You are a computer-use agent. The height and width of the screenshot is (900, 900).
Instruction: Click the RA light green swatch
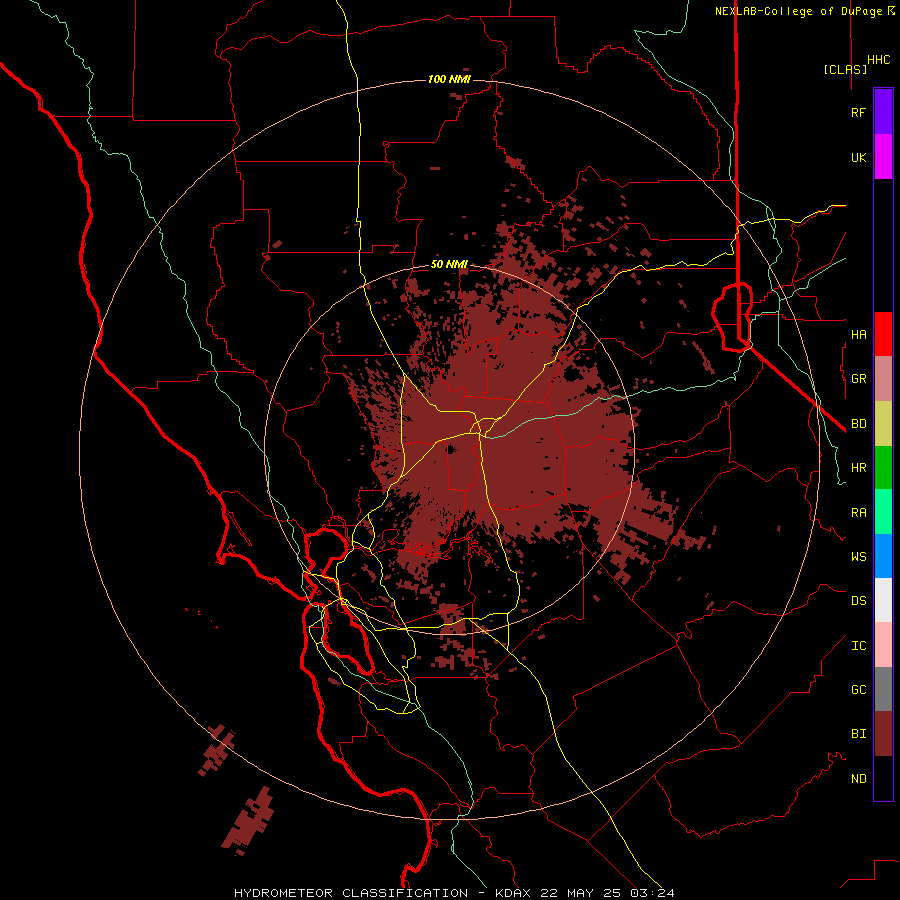883,512
